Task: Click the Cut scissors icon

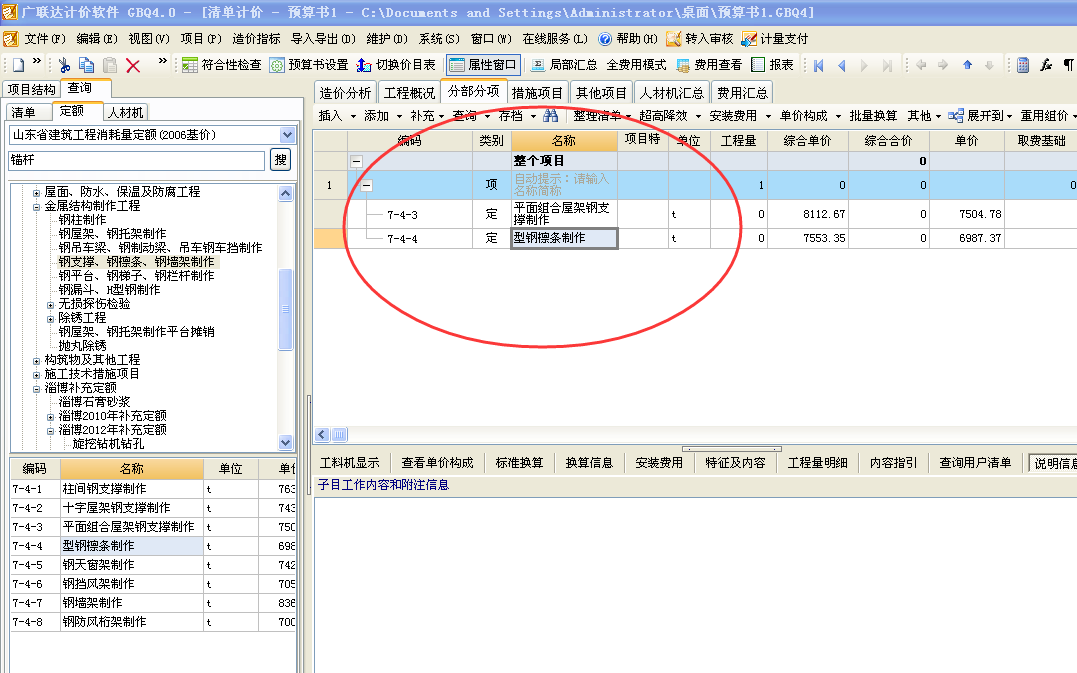Action: click(64, 65)
